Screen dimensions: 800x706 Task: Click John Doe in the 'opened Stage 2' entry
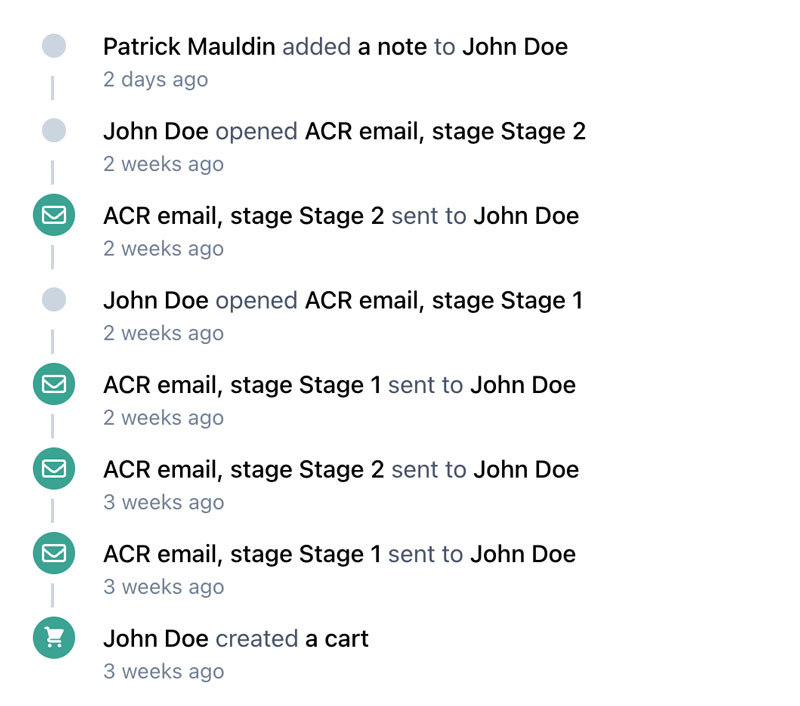[155, 131]
